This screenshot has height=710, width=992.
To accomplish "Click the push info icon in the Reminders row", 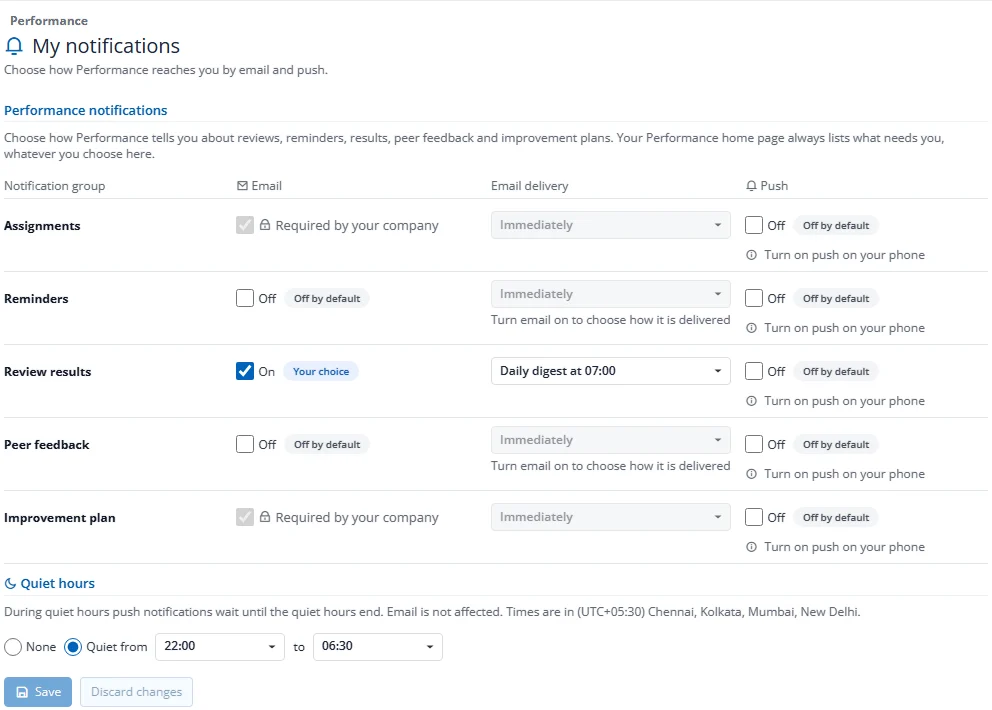I will click(751, 328).
